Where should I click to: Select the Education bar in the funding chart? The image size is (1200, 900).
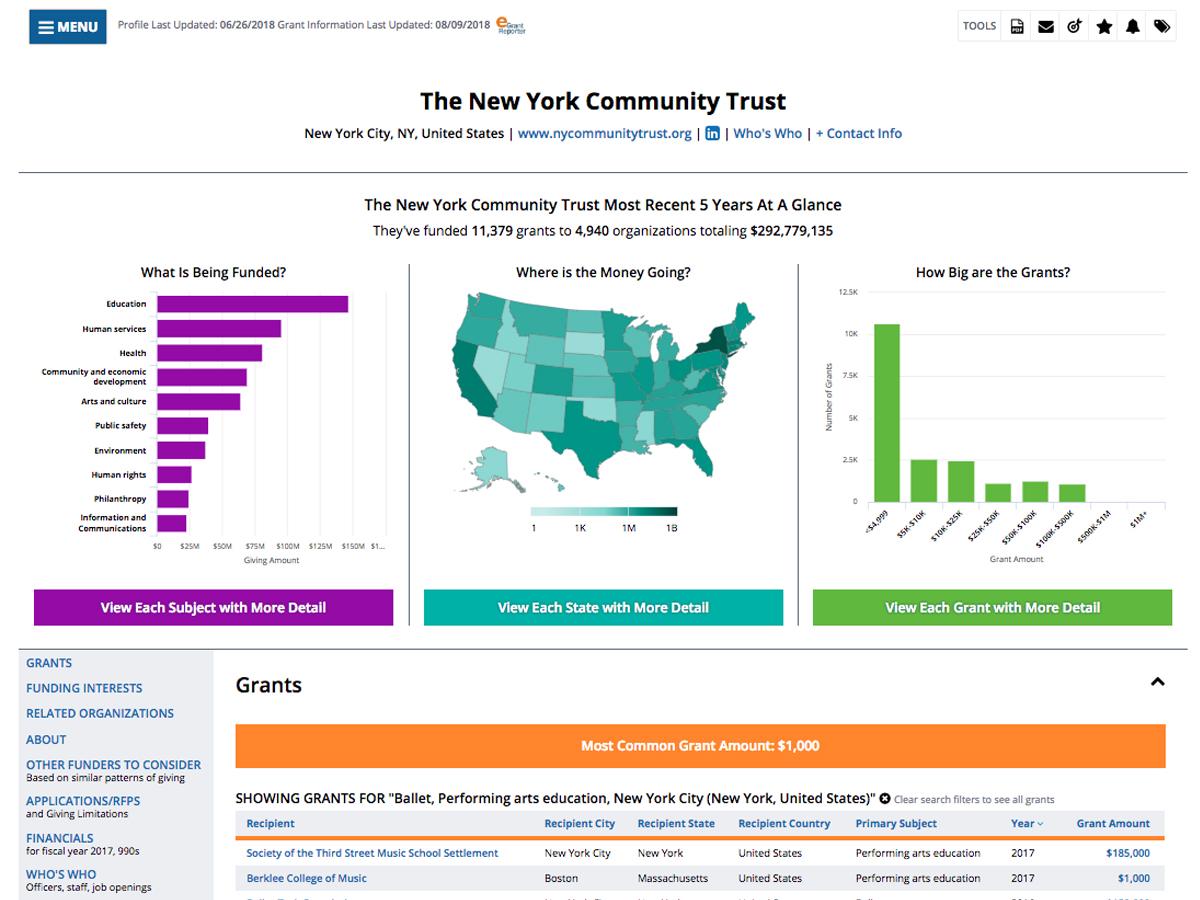pyautogui.click(x=252, y=304)
